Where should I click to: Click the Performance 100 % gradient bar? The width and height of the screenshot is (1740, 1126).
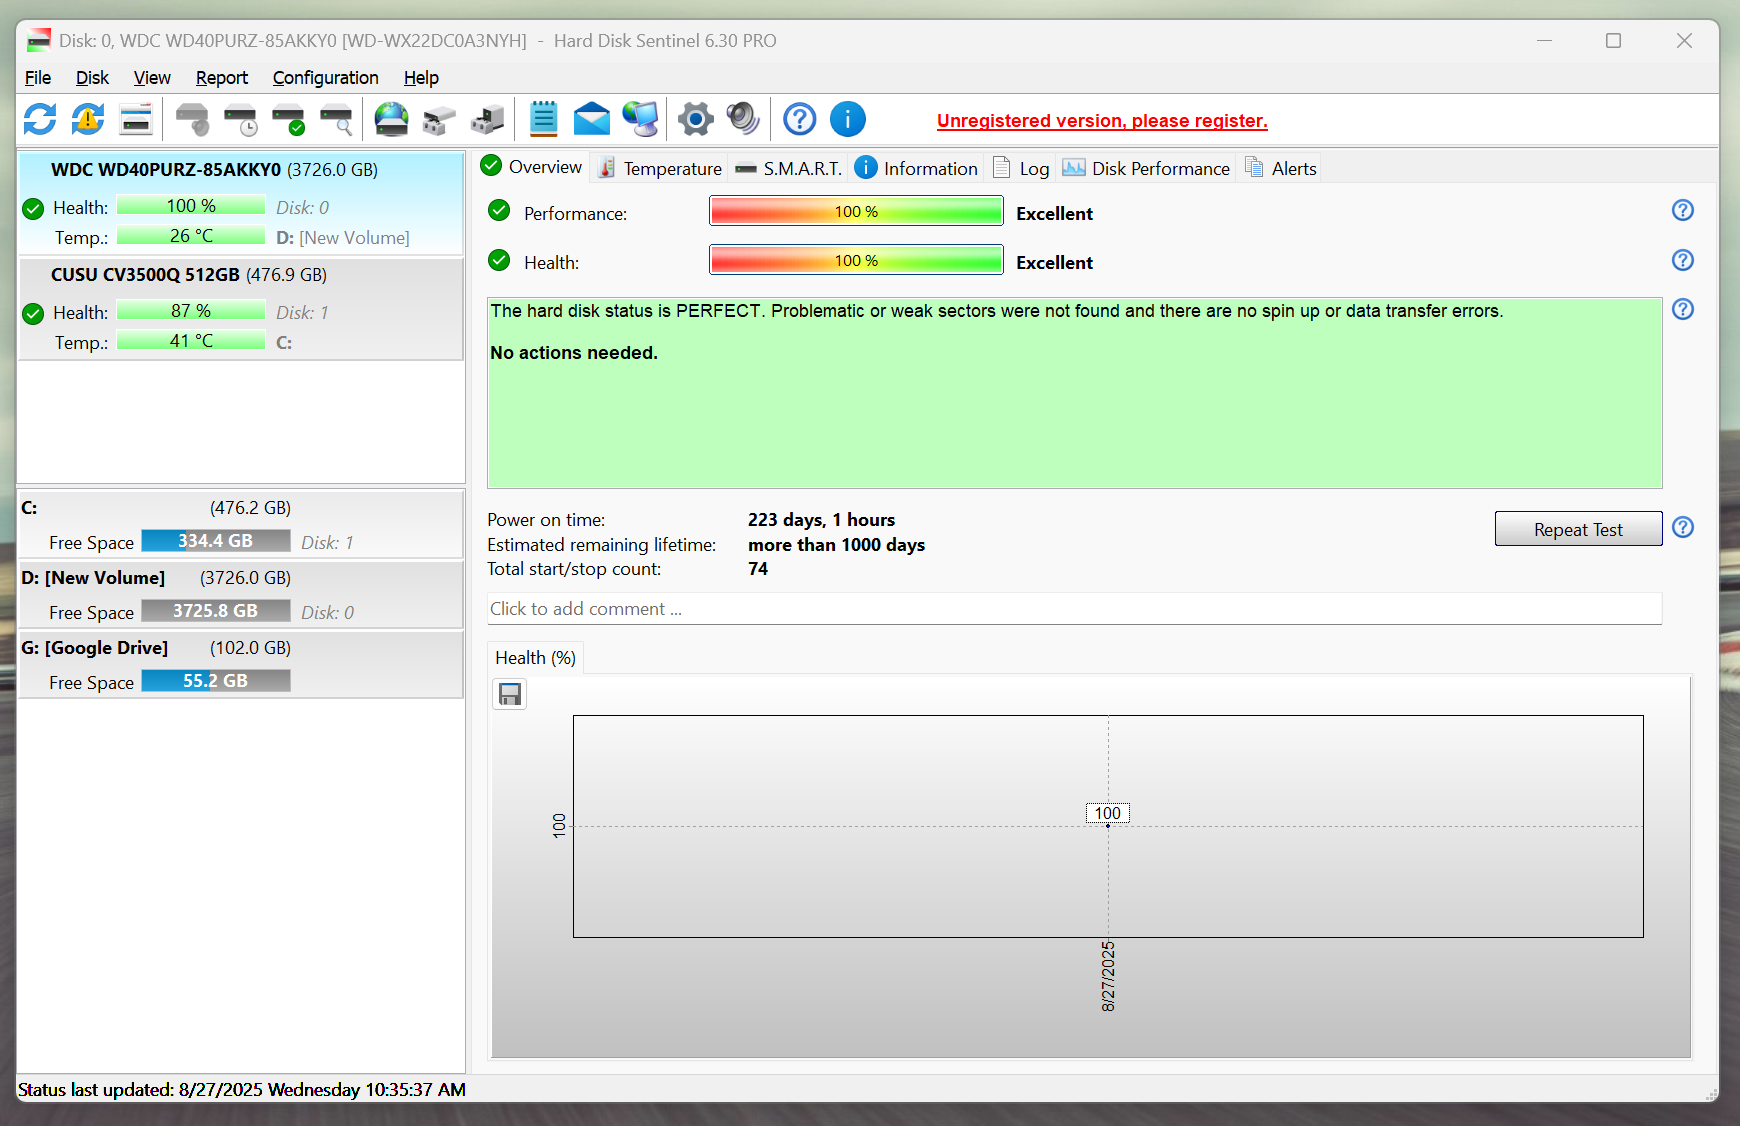[856, 212]
